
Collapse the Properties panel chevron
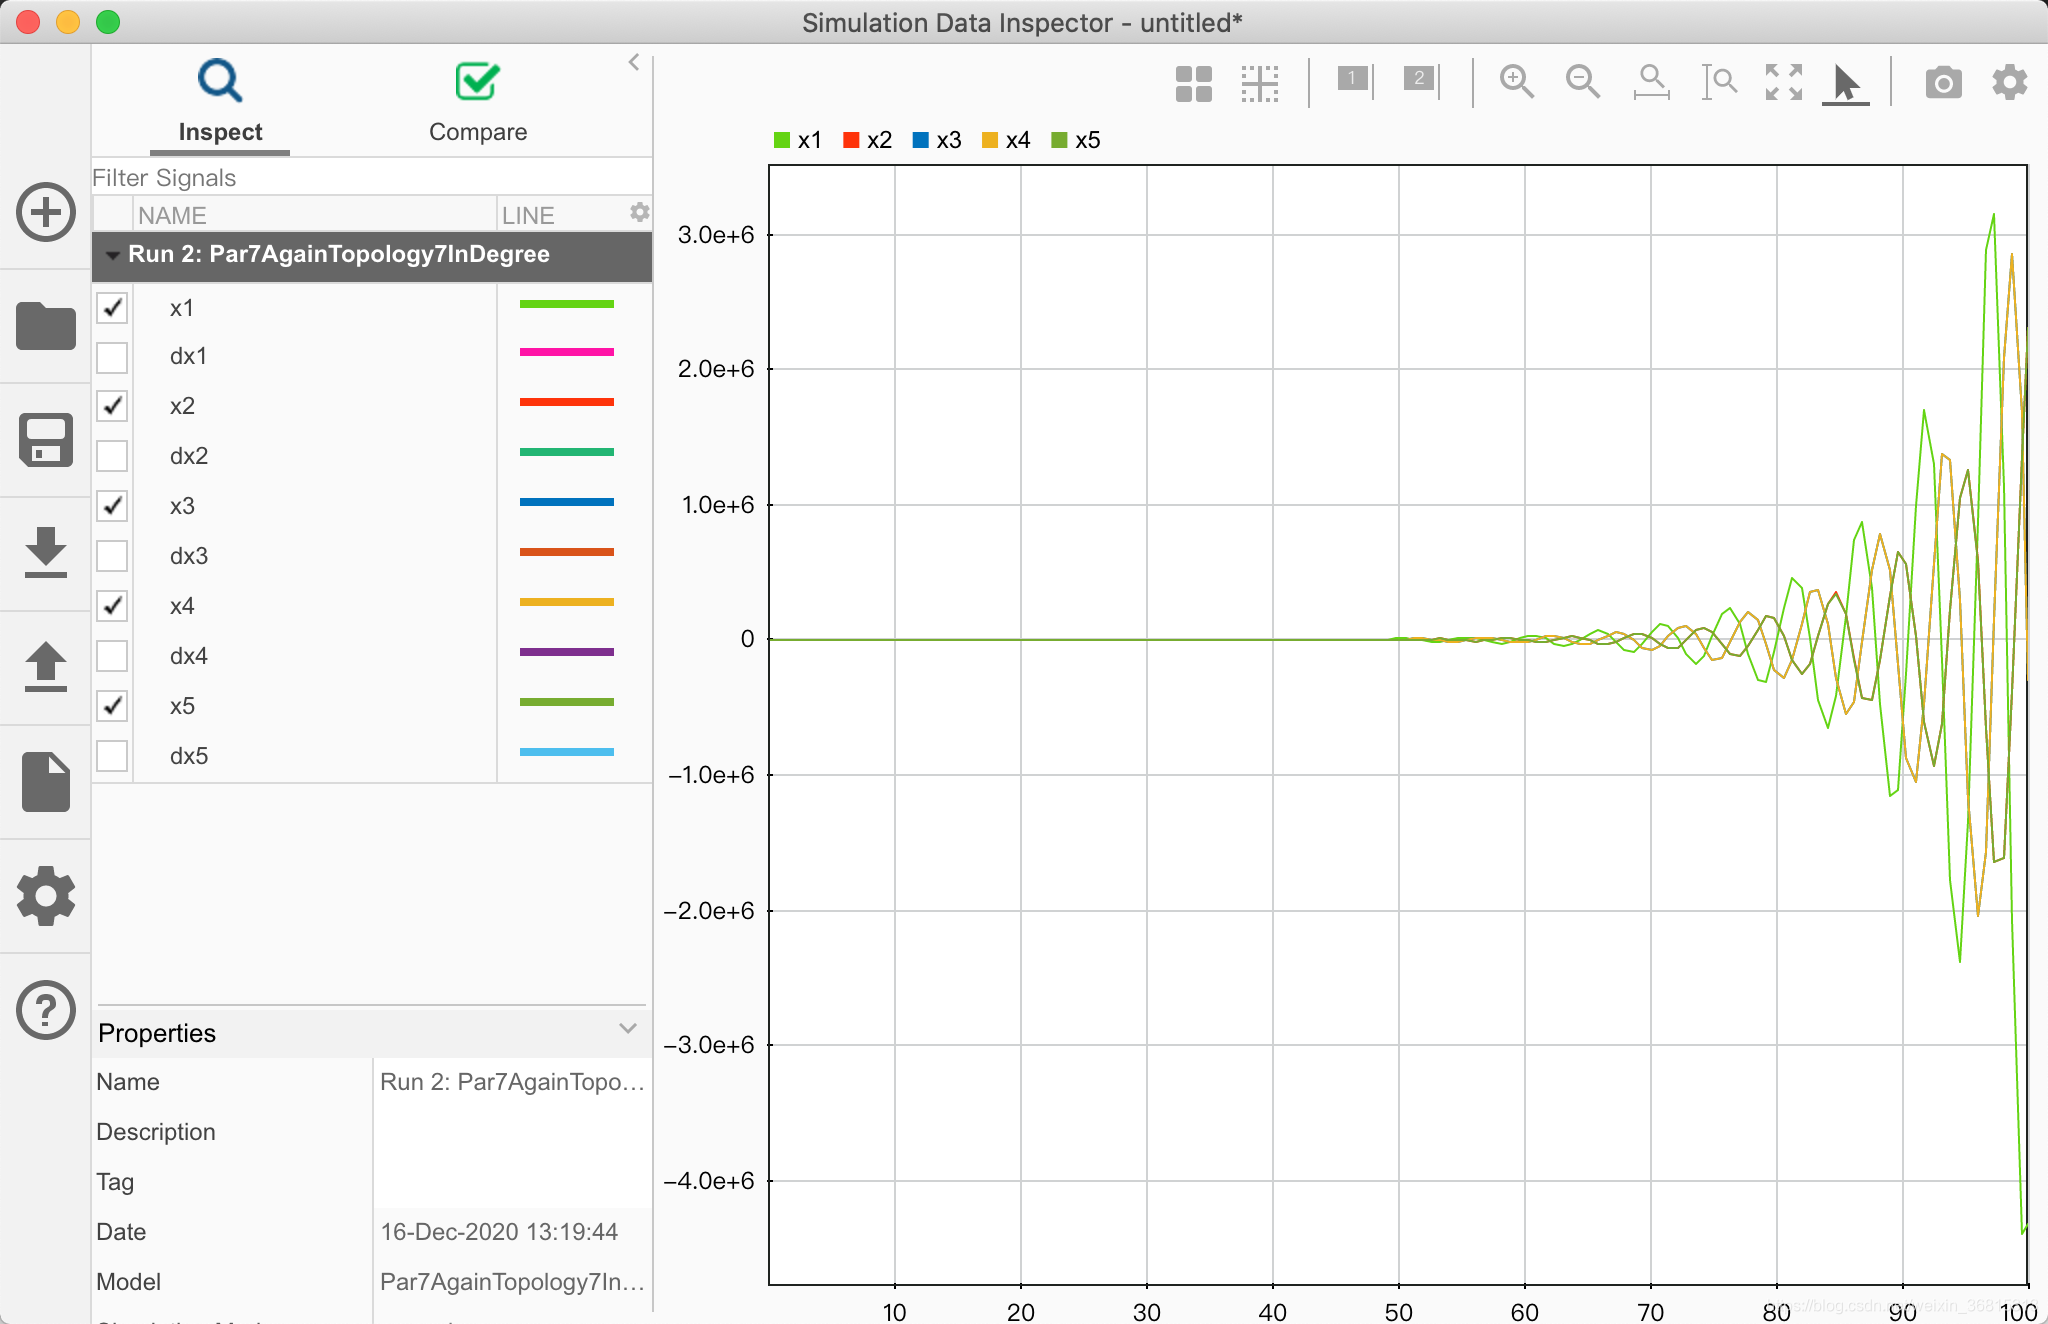coord(628,1029)
